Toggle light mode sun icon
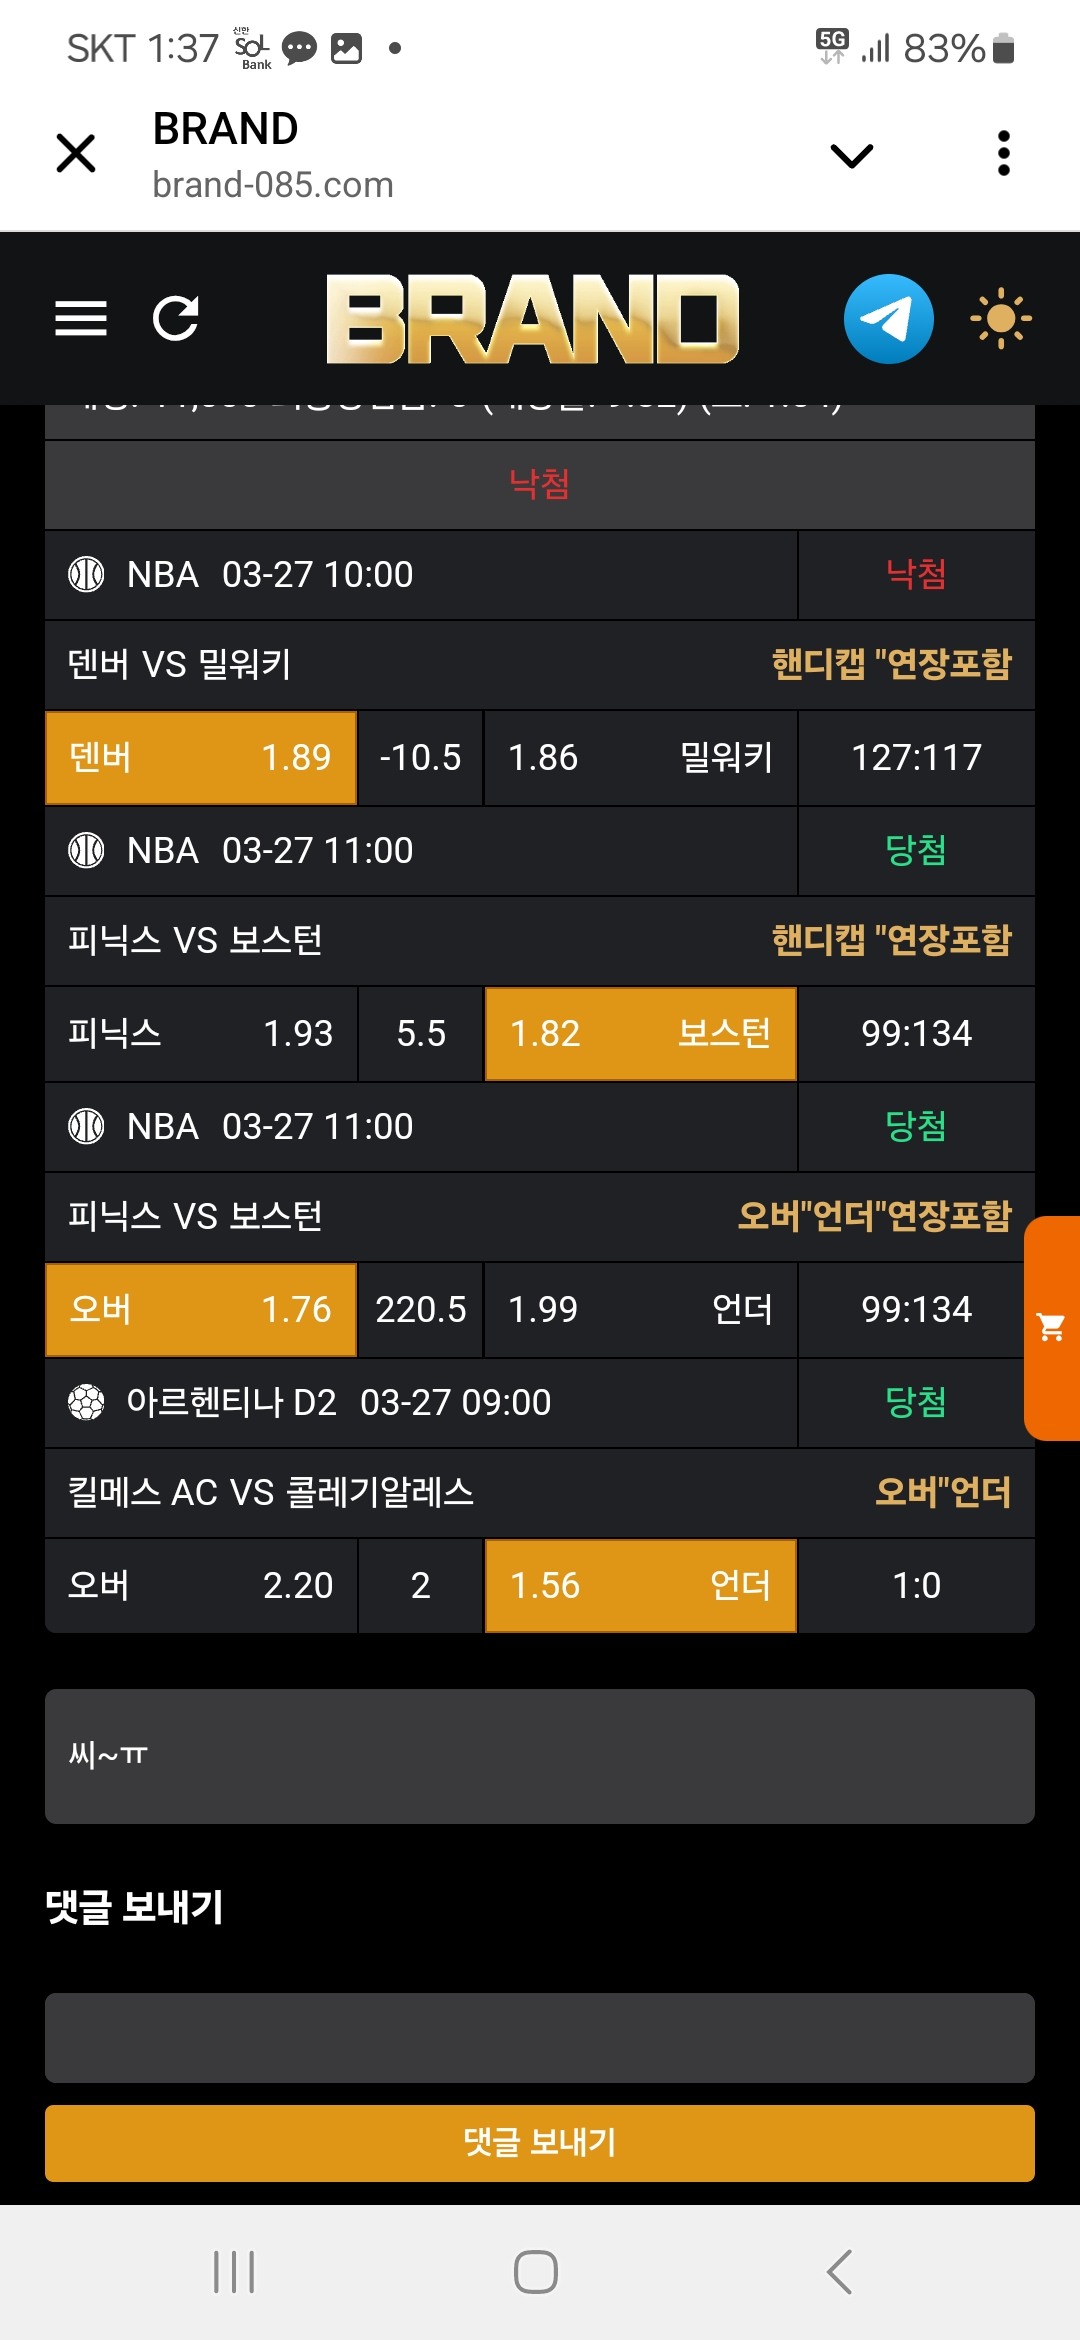 pyautogui.click(x=1000, y=319)
